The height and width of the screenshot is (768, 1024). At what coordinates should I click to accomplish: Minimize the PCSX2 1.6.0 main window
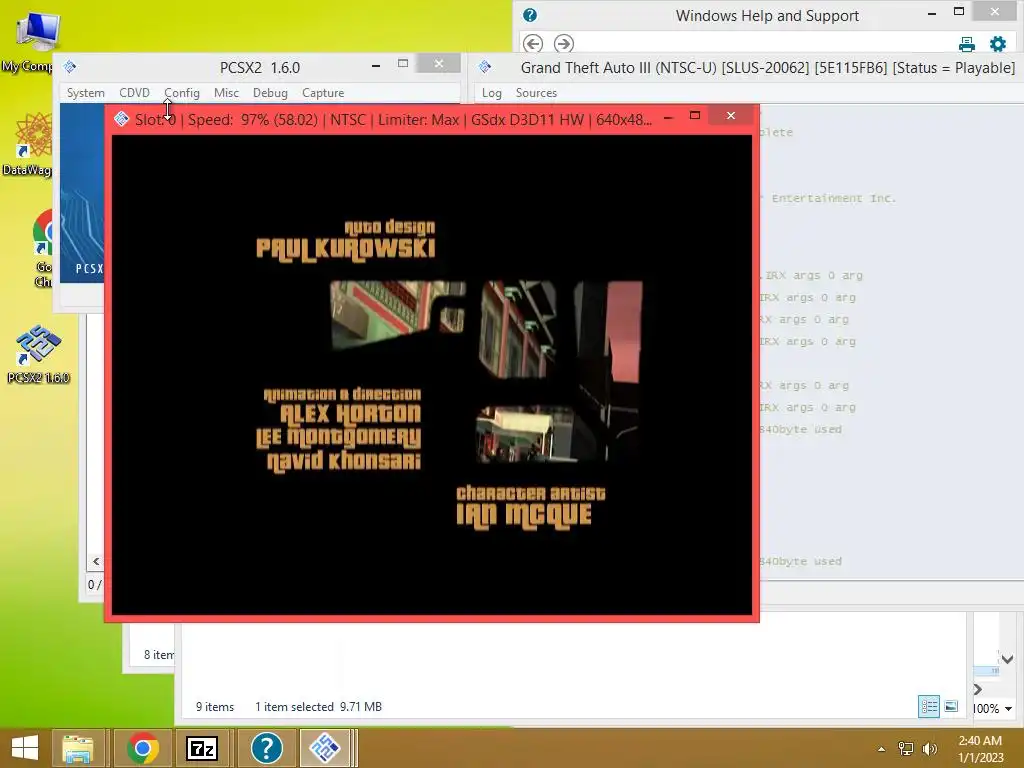coord(376,65)
